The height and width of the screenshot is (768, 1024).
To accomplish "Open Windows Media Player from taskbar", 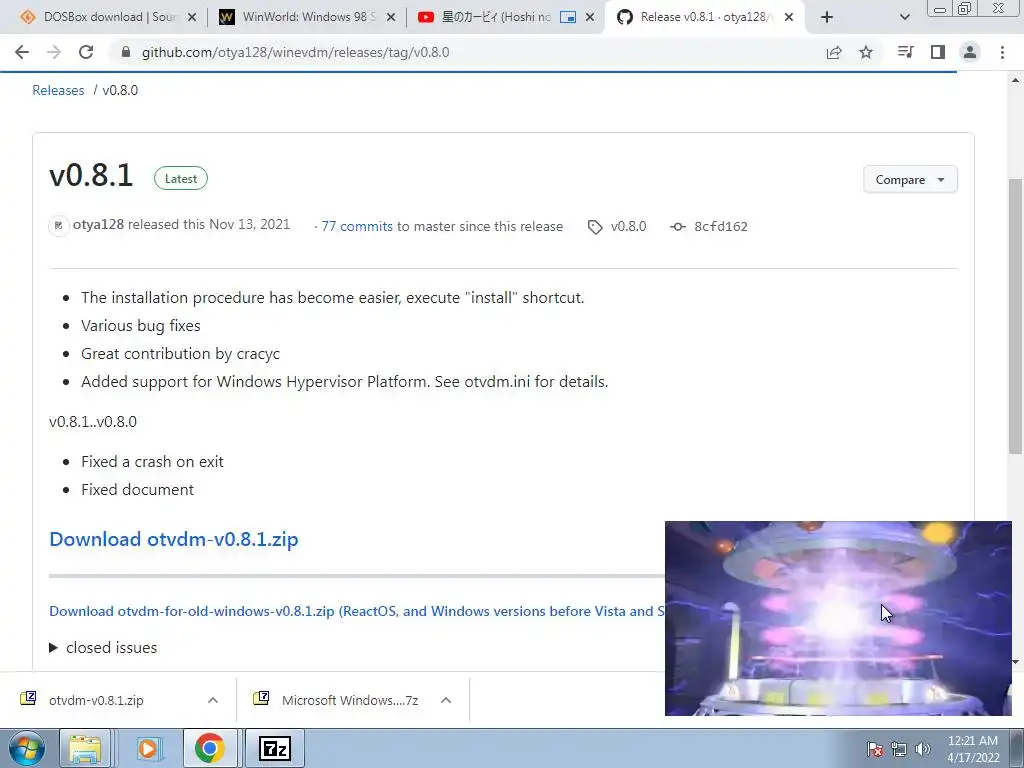I will (x=148, y=748).
